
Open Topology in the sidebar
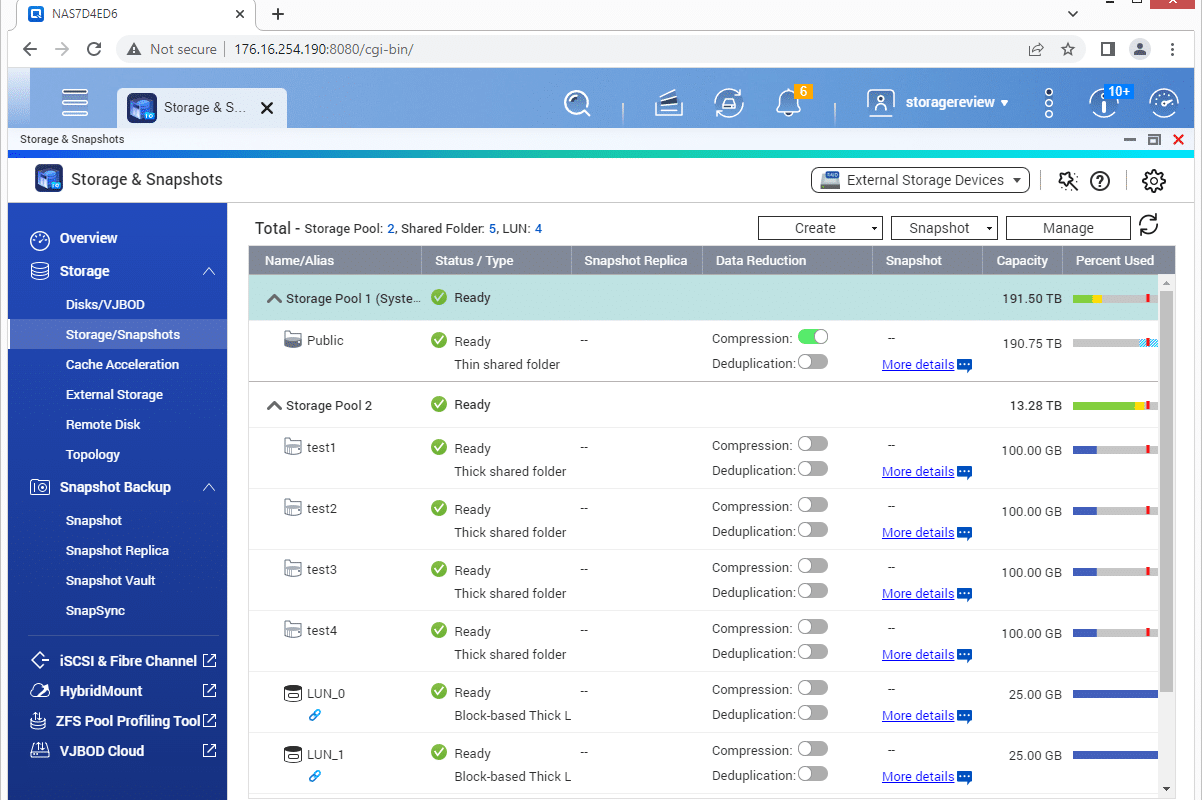[x=93, y=454]
